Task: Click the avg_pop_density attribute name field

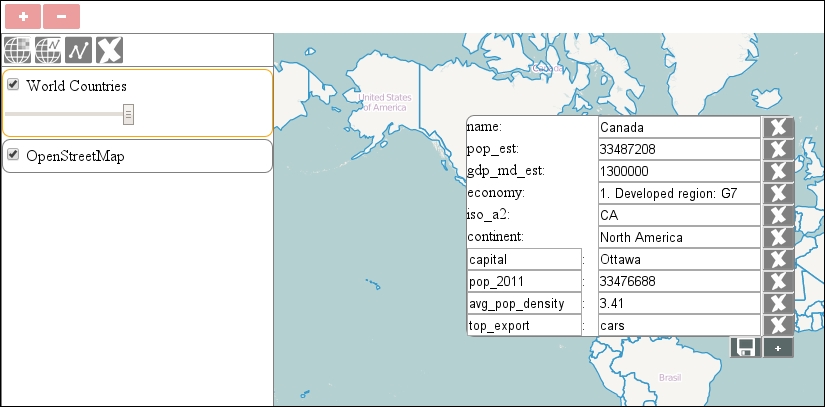Action: point(524,304)
